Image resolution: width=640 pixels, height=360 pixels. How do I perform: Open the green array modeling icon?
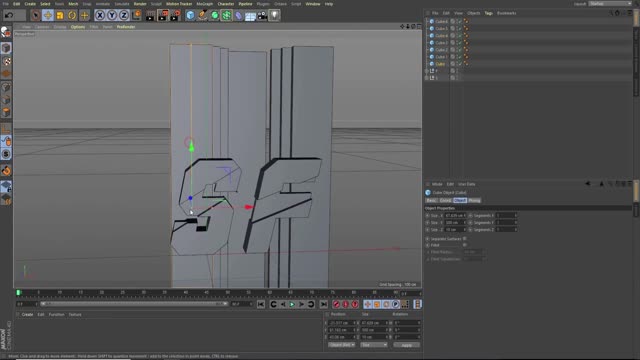227,16
